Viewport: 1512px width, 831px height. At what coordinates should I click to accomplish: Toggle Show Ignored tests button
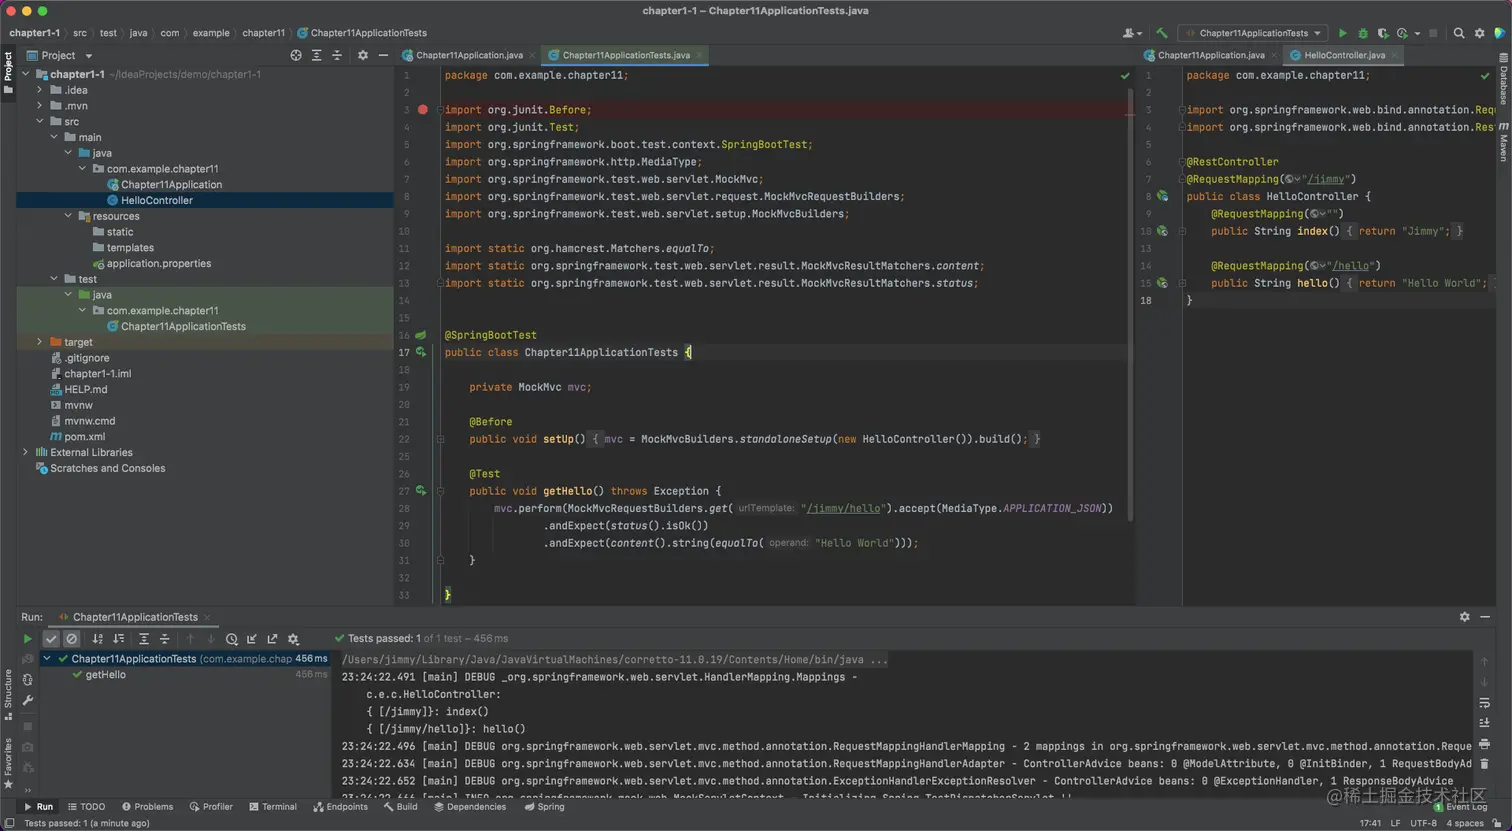71,638
